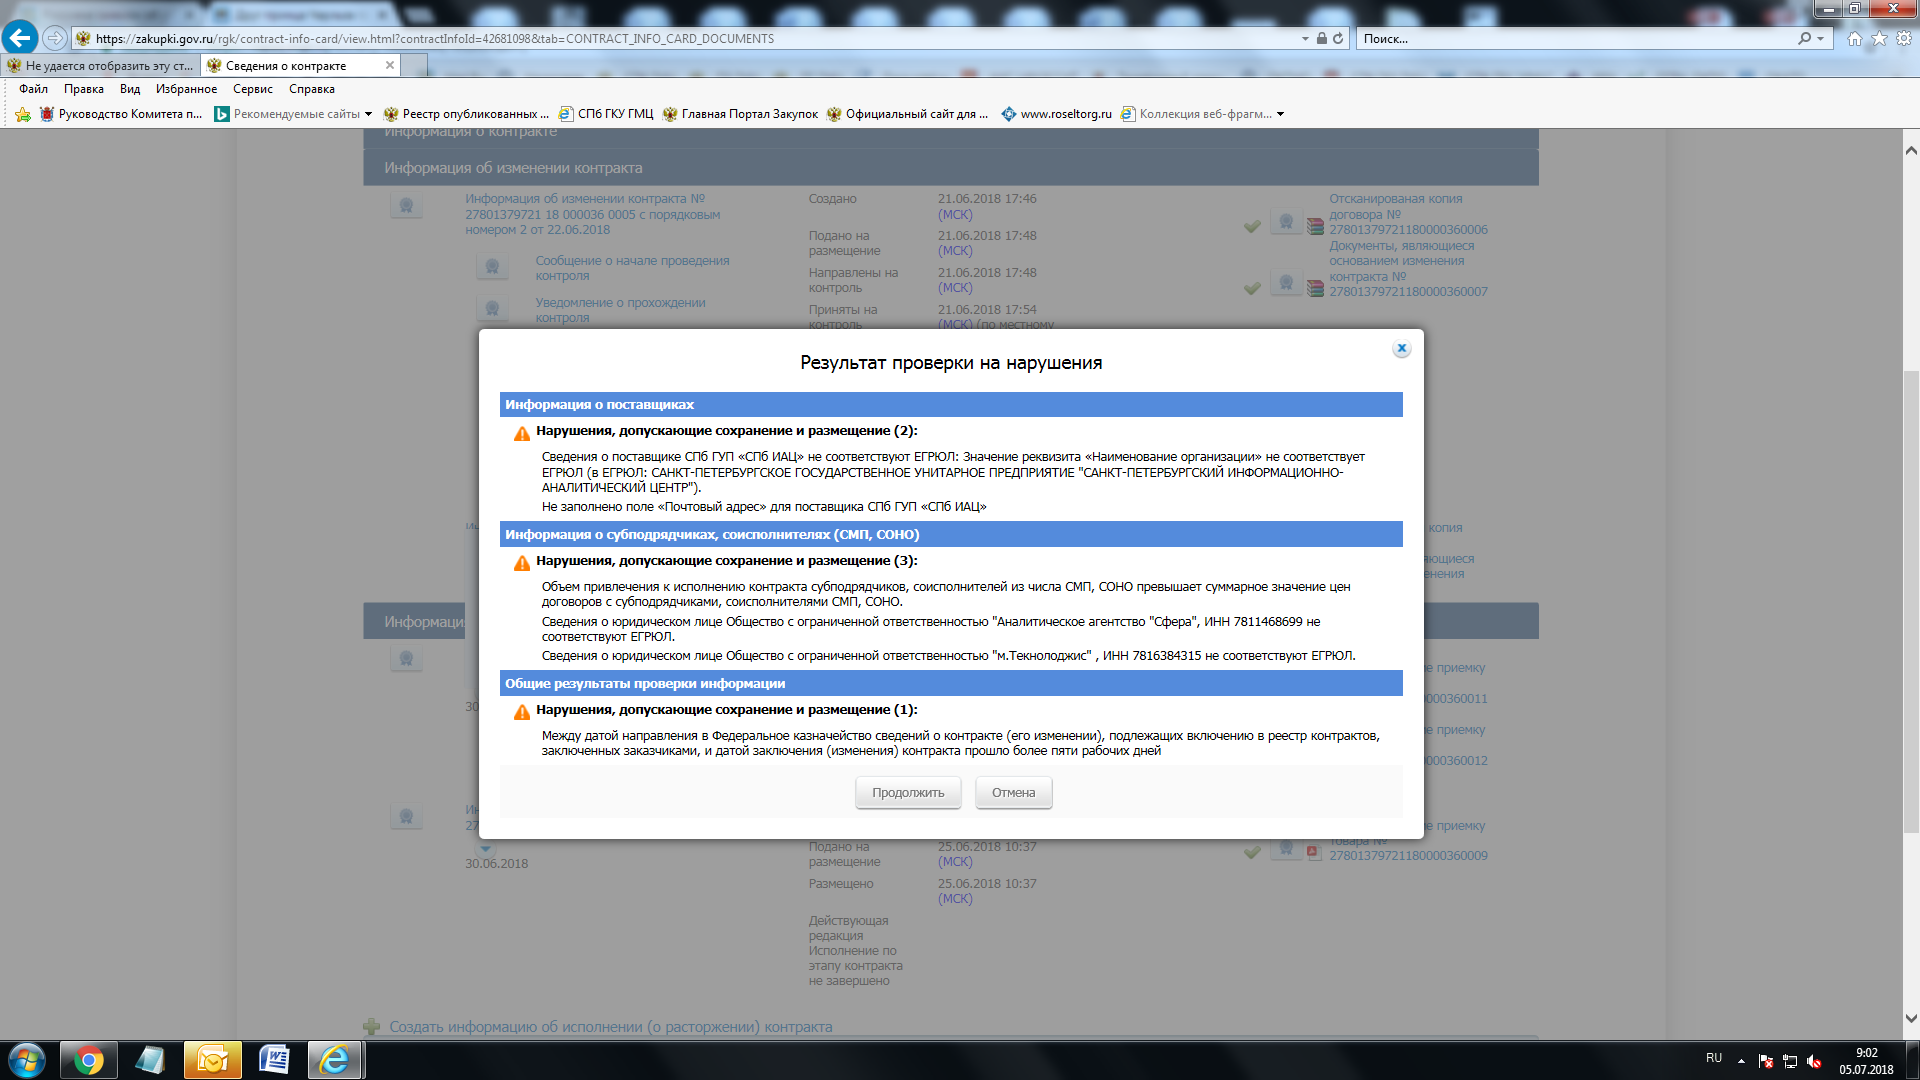This screenshot has width=1920, height=1080.
Task: Click the taskbar clock showing 9:02
Action: coord(1866,1061)
